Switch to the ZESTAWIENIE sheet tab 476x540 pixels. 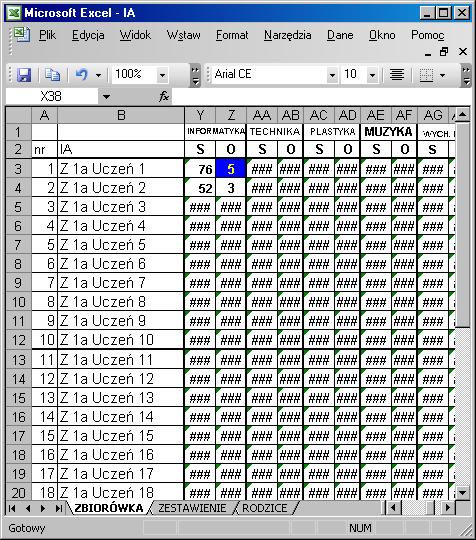coord(192,508)
